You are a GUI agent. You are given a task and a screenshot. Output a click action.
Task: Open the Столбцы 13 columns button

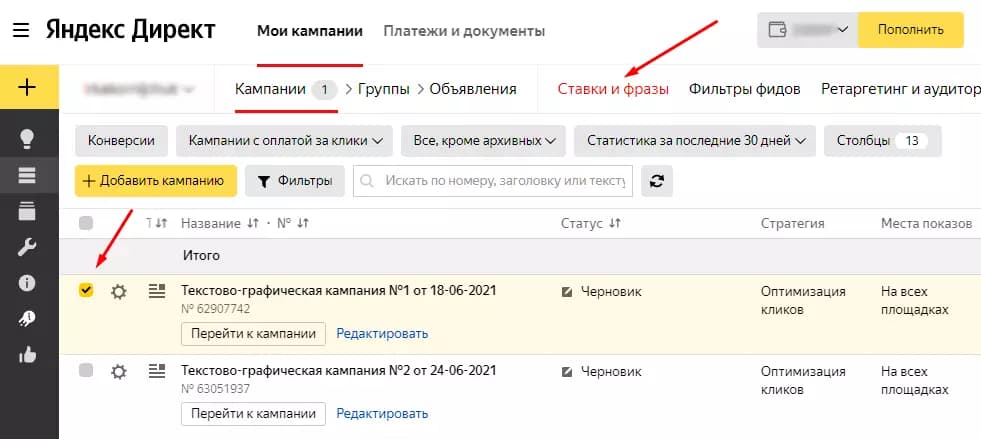(x=883, y=141)
